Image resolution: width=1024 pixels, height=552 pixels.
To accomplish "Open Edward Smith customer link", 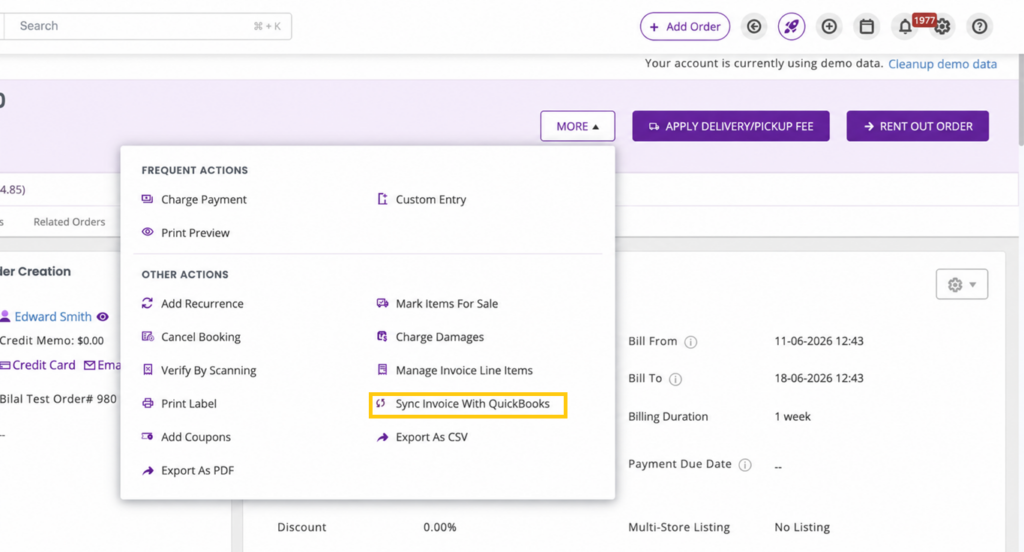I will coord(53,317).
